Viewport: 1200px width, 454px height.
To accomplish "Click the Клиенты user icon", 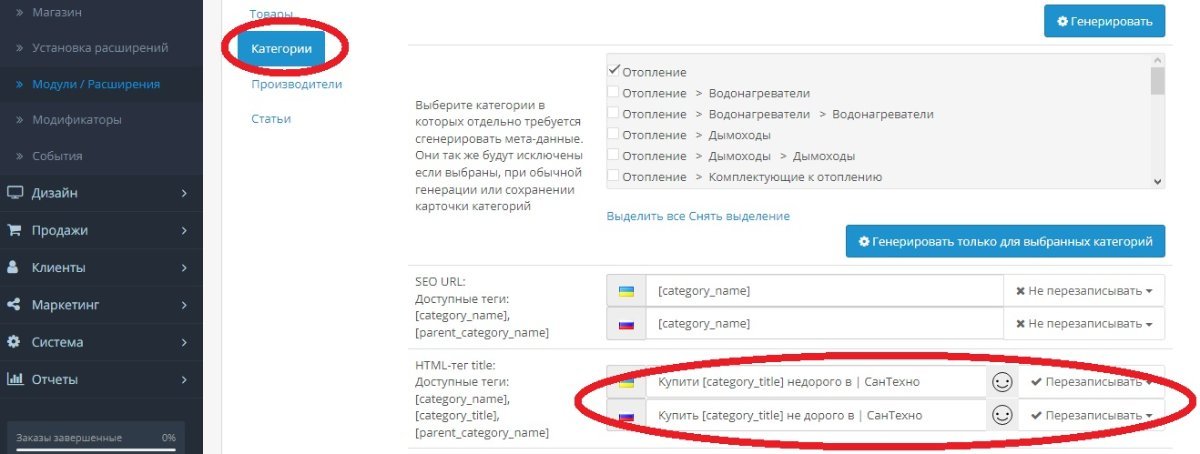I will (x=14, y=267).
